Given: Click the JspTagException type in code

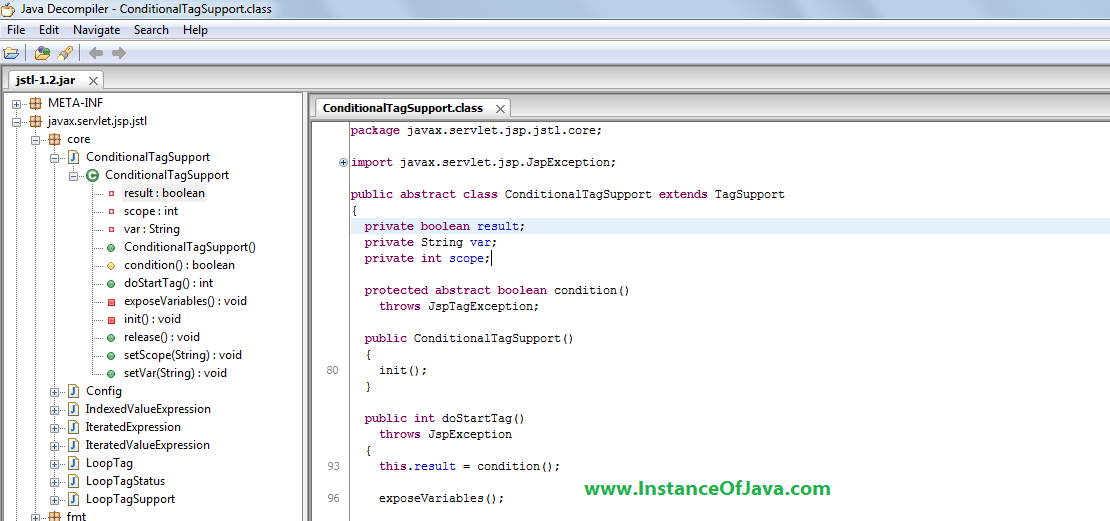Looking at the screenshot, I should [480, 307].
